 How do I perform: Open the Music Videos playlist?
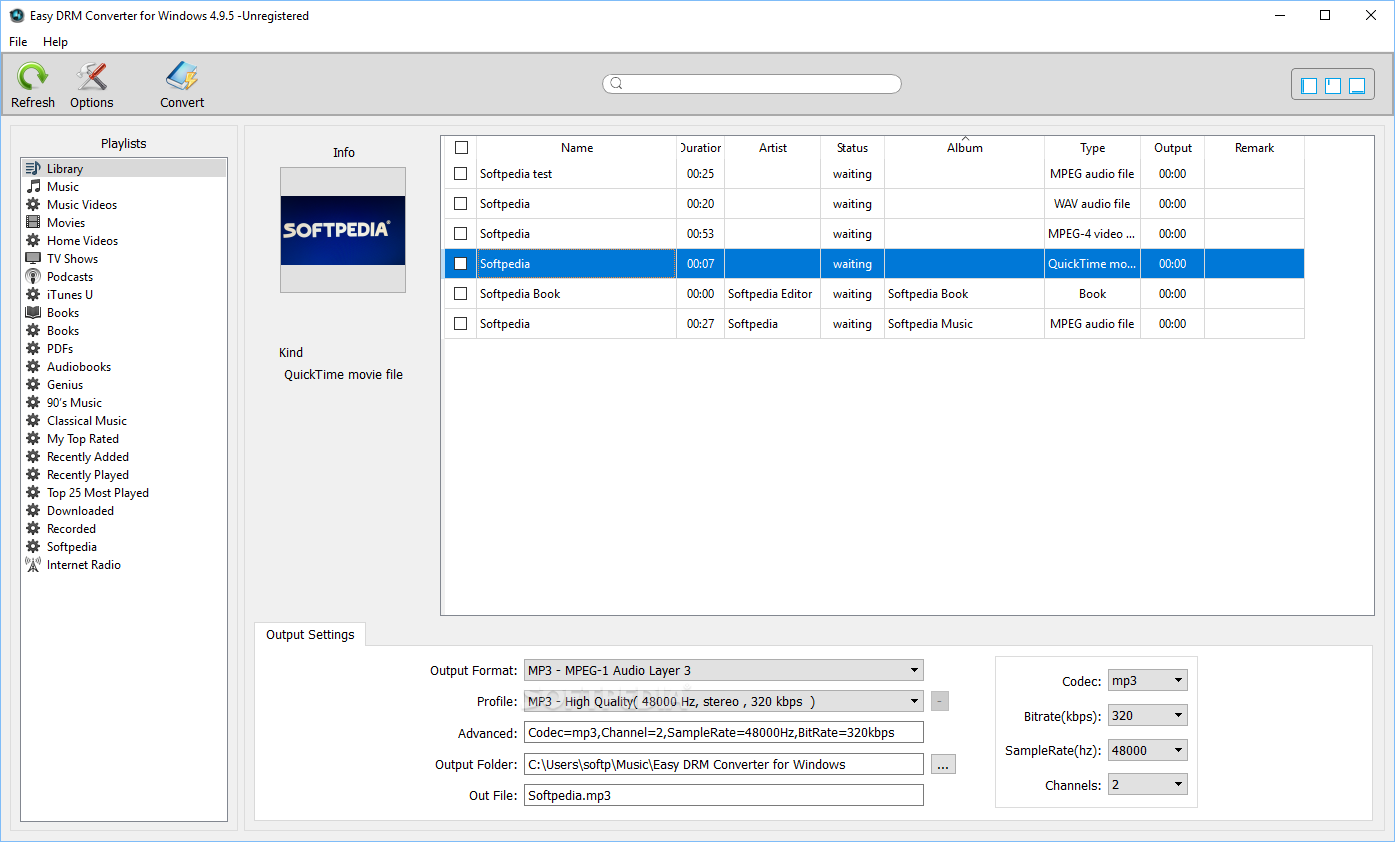[x=82, y=205]
